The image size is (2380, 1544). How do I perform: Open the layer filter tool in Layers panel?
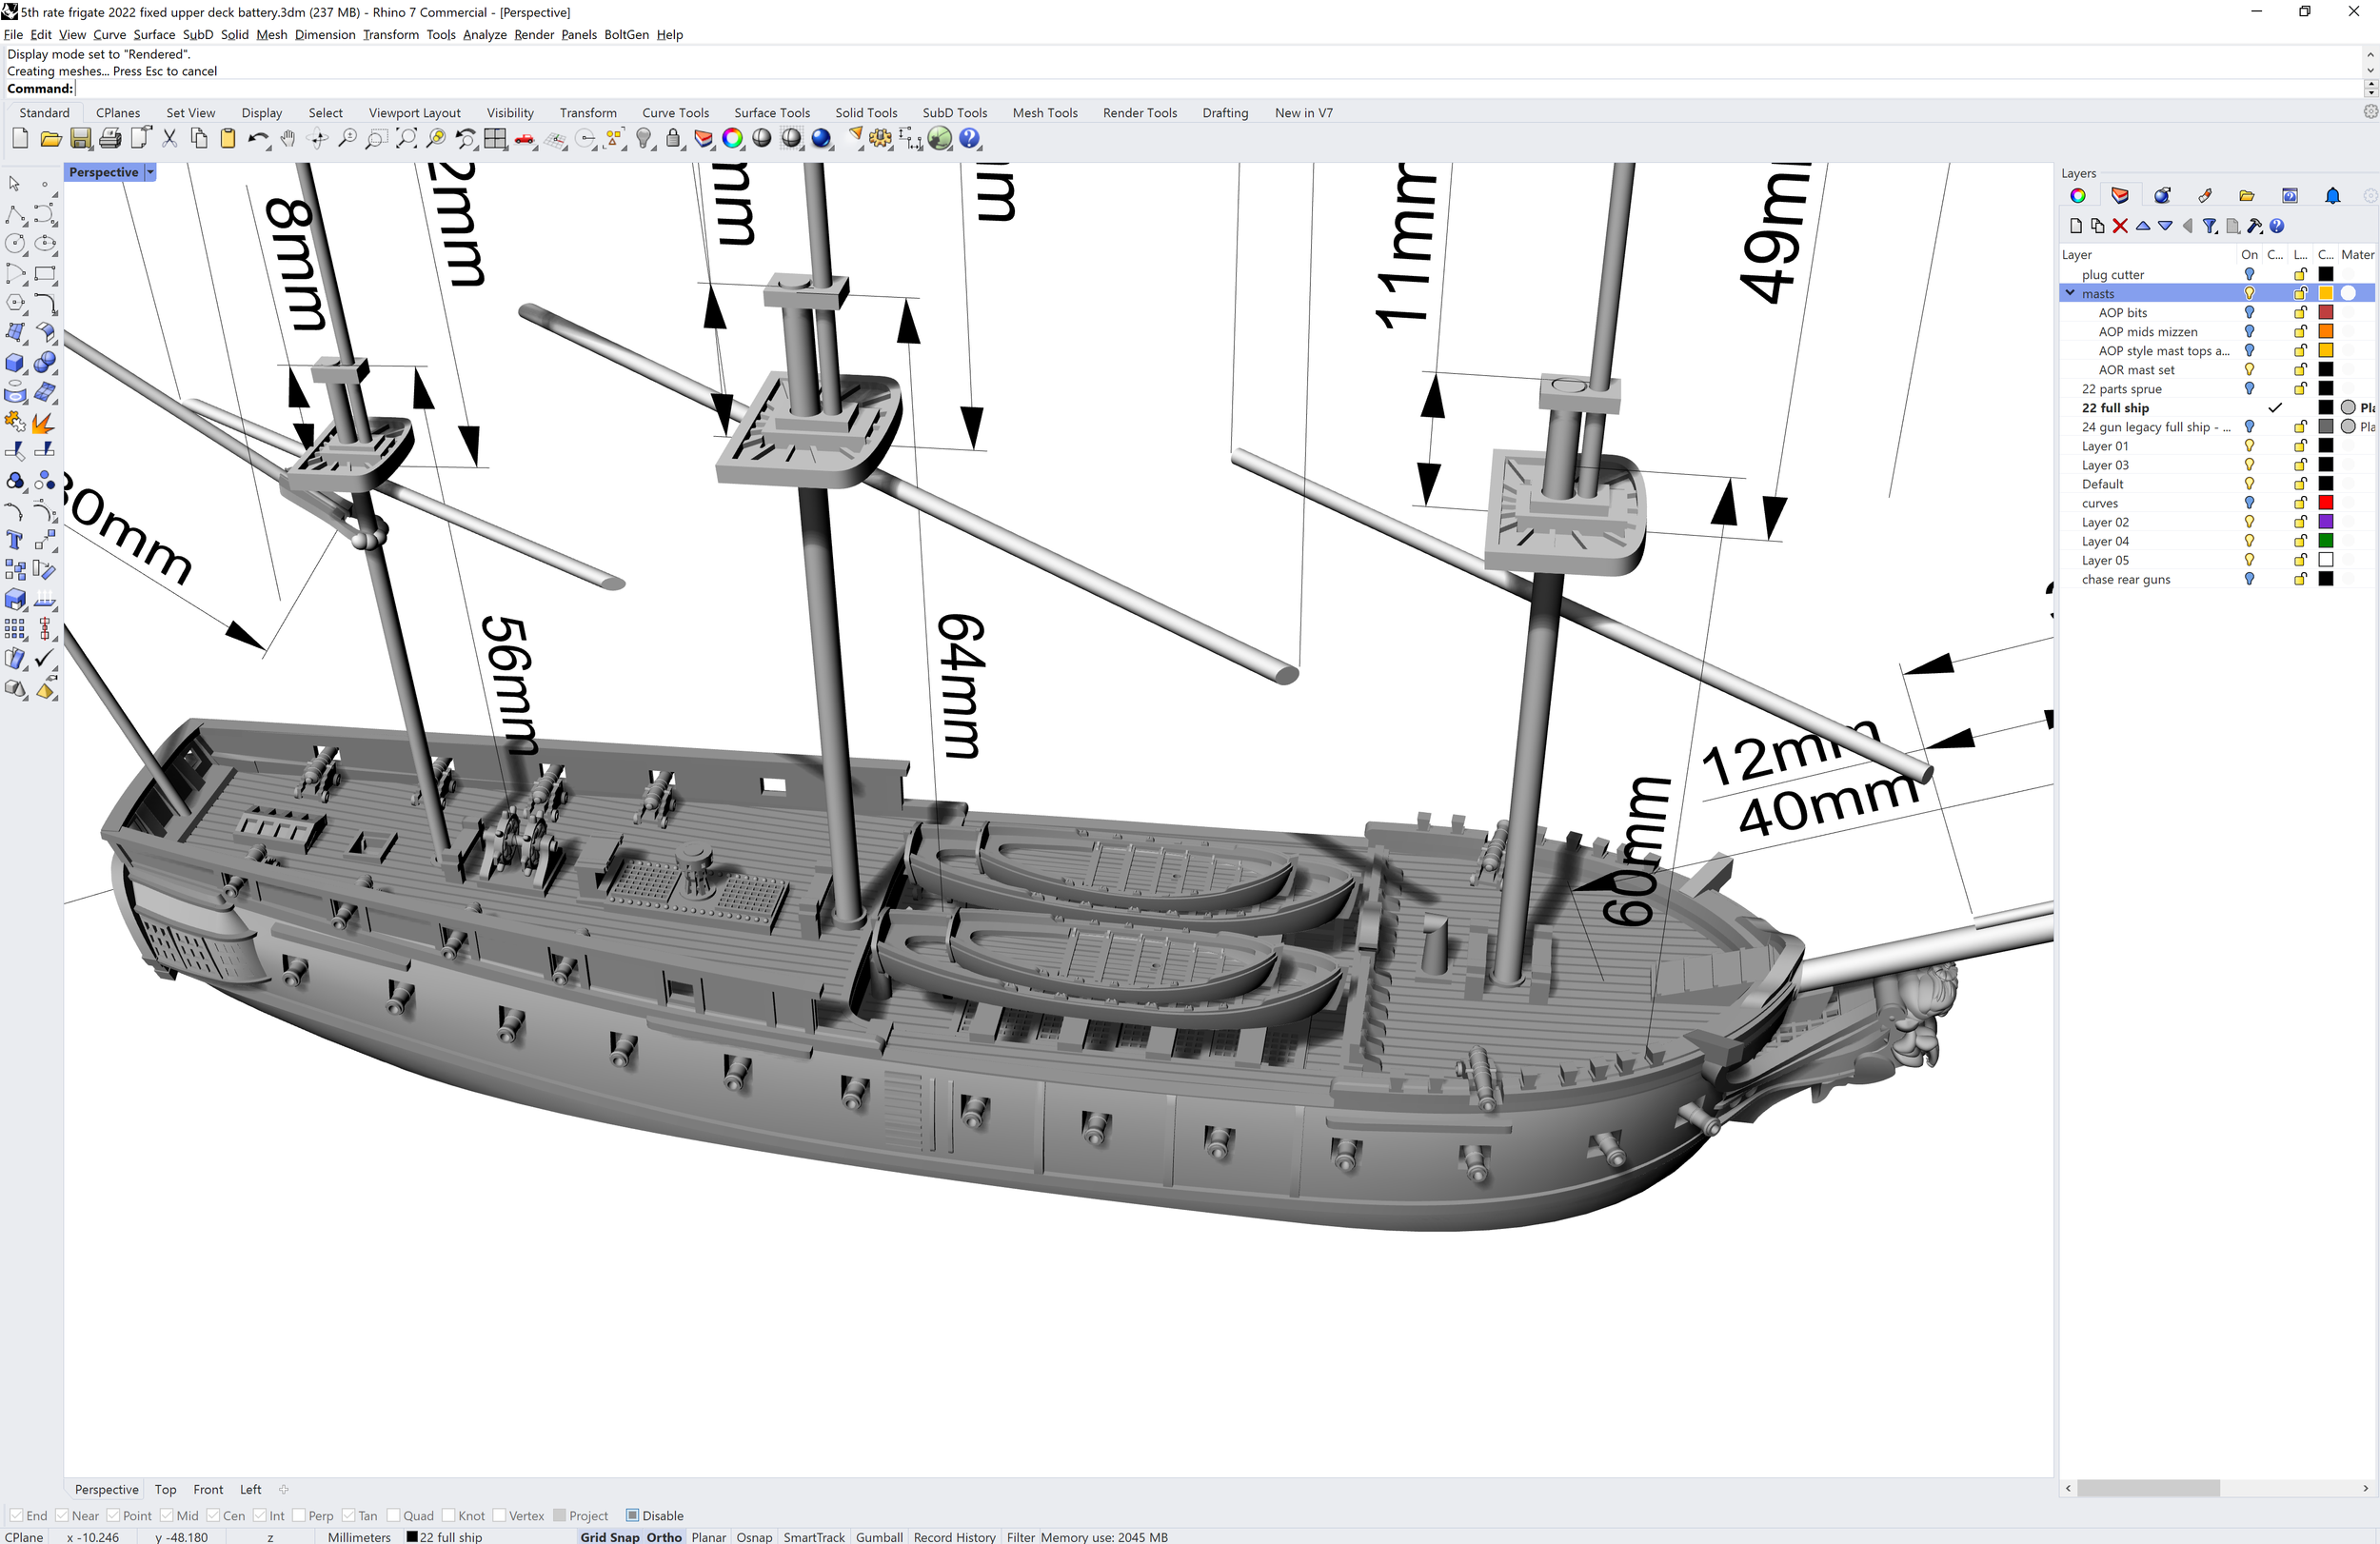(x=2211, y=227)
